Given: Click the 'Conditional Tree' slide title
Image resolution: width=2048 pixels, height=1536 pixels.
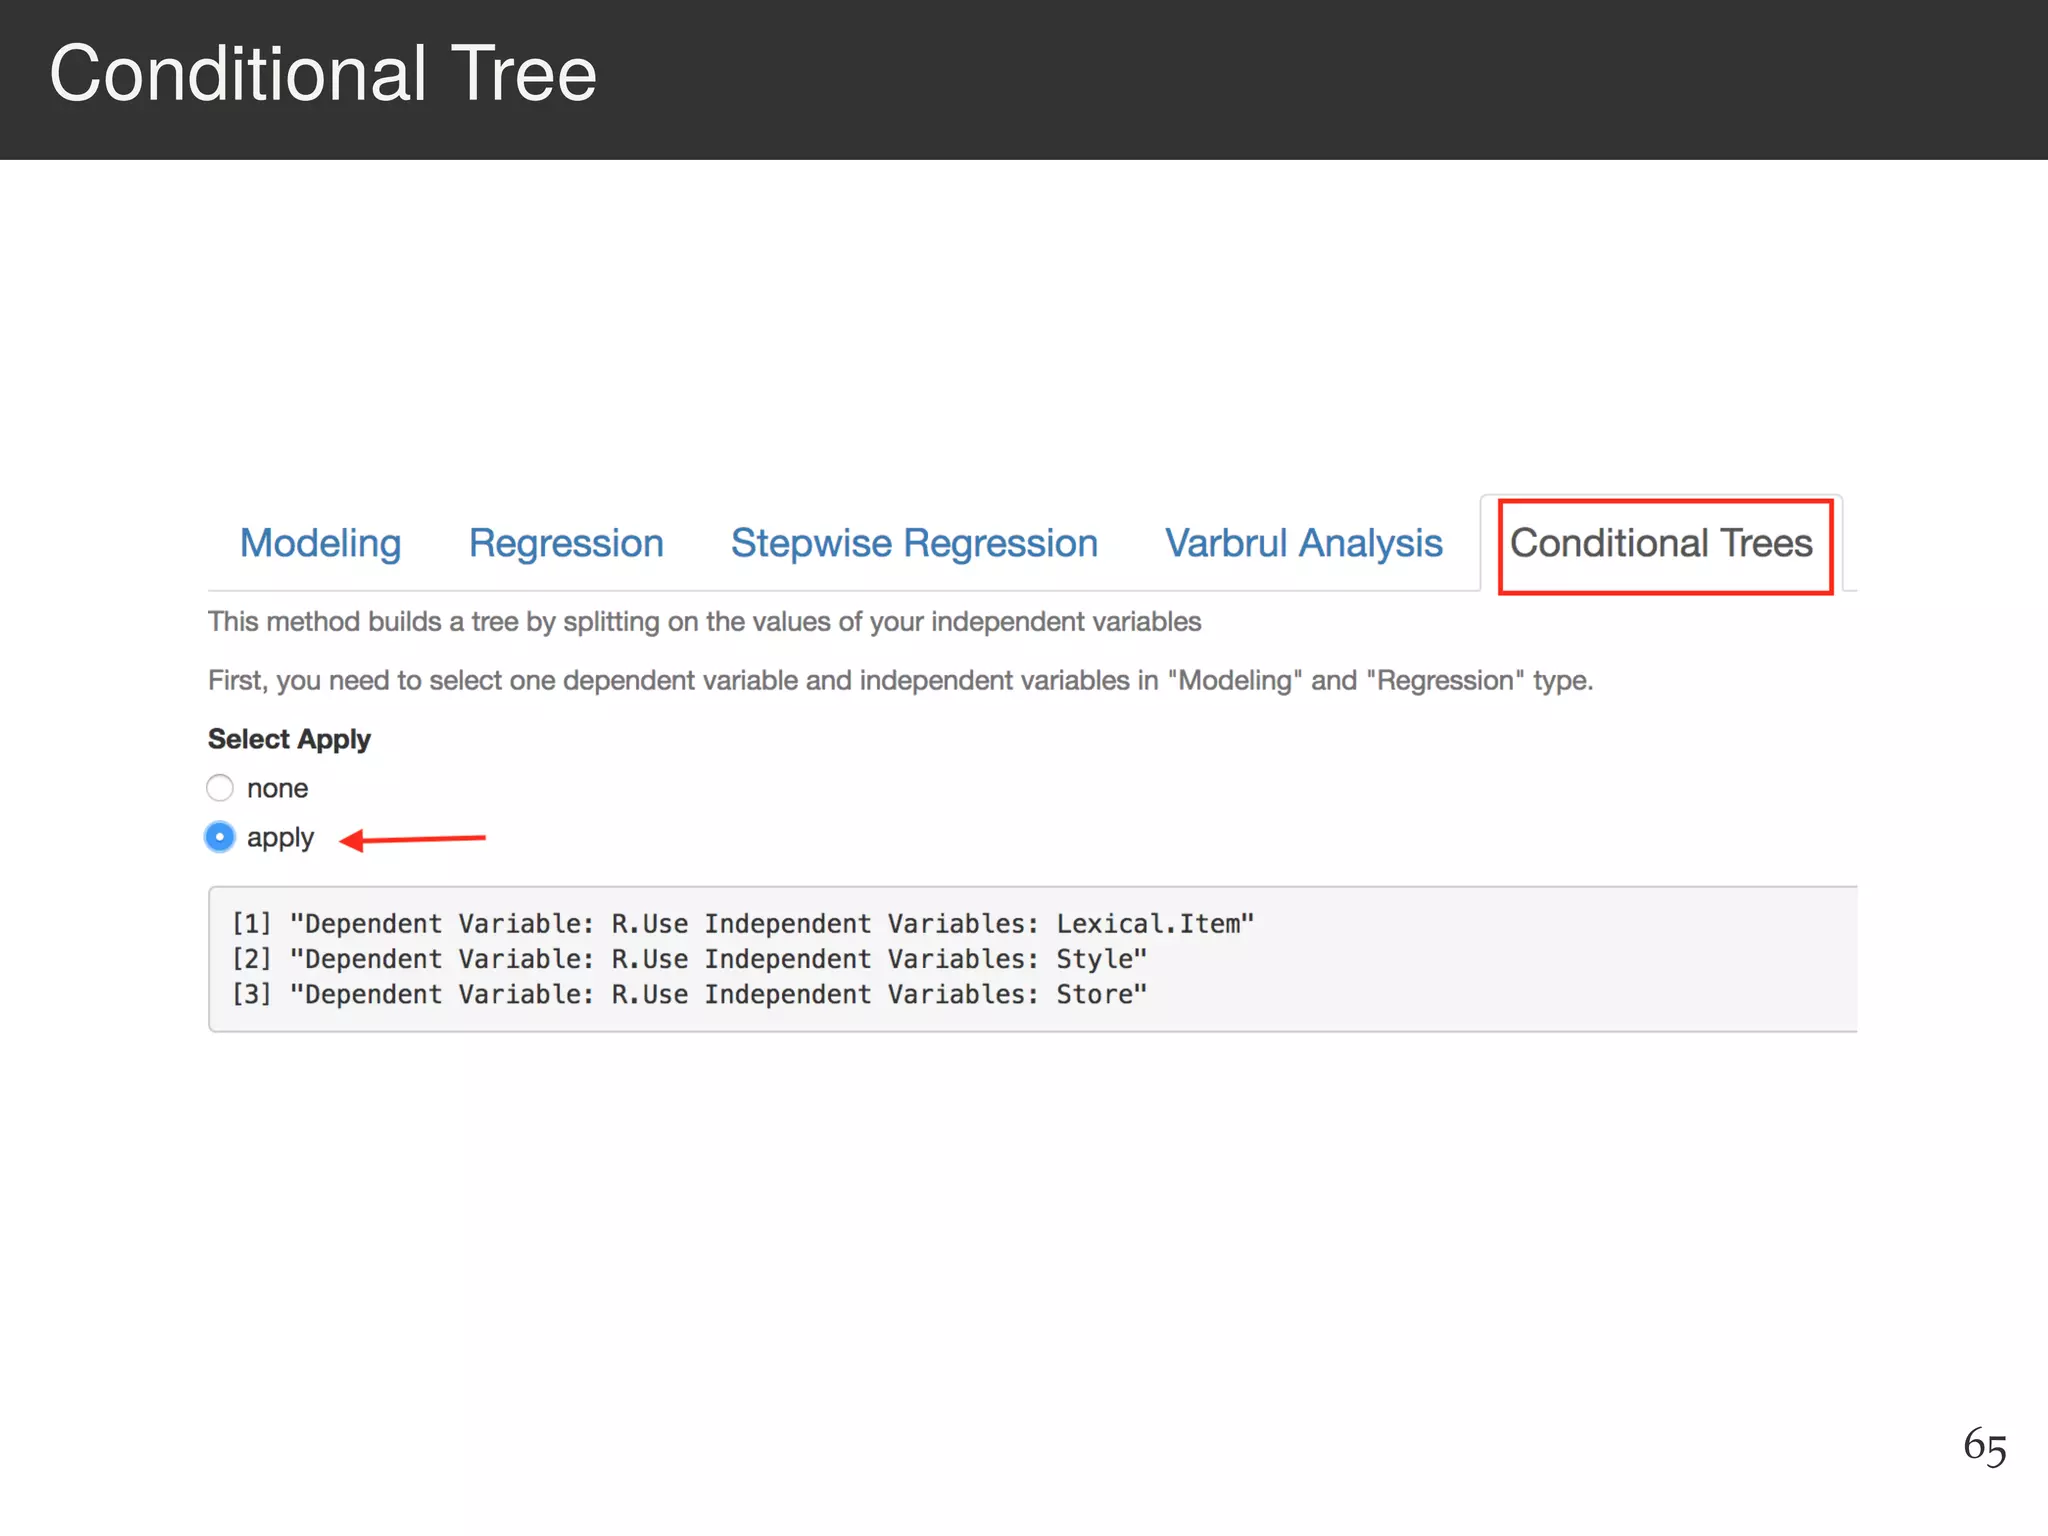Looking at the screenshot, I should pyautogui.click(x=323, y=74).
